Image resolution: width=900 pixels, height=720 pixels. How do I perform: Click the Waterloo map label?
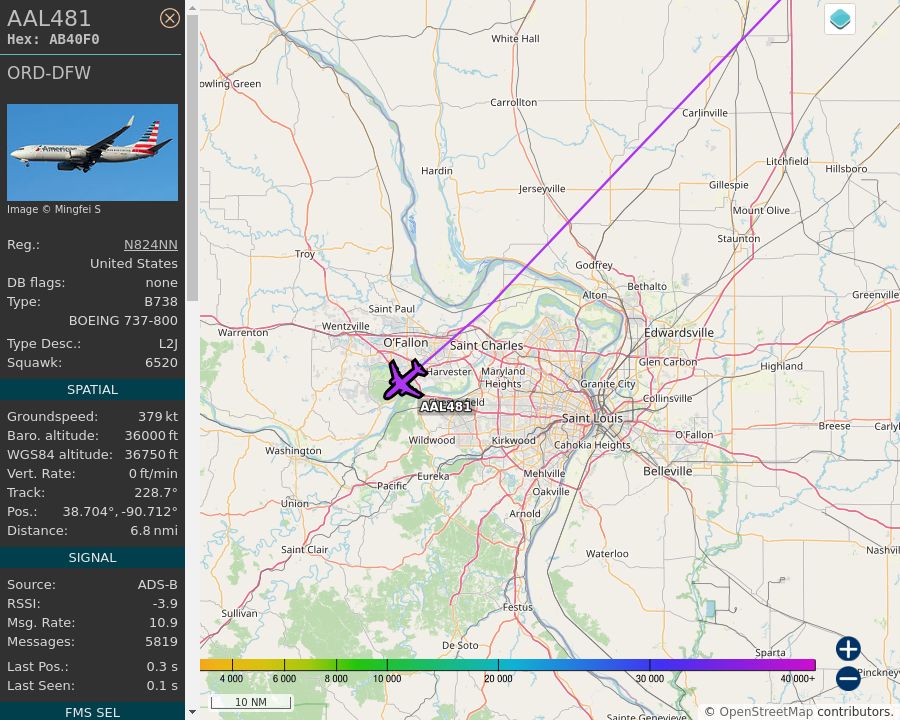607,554
